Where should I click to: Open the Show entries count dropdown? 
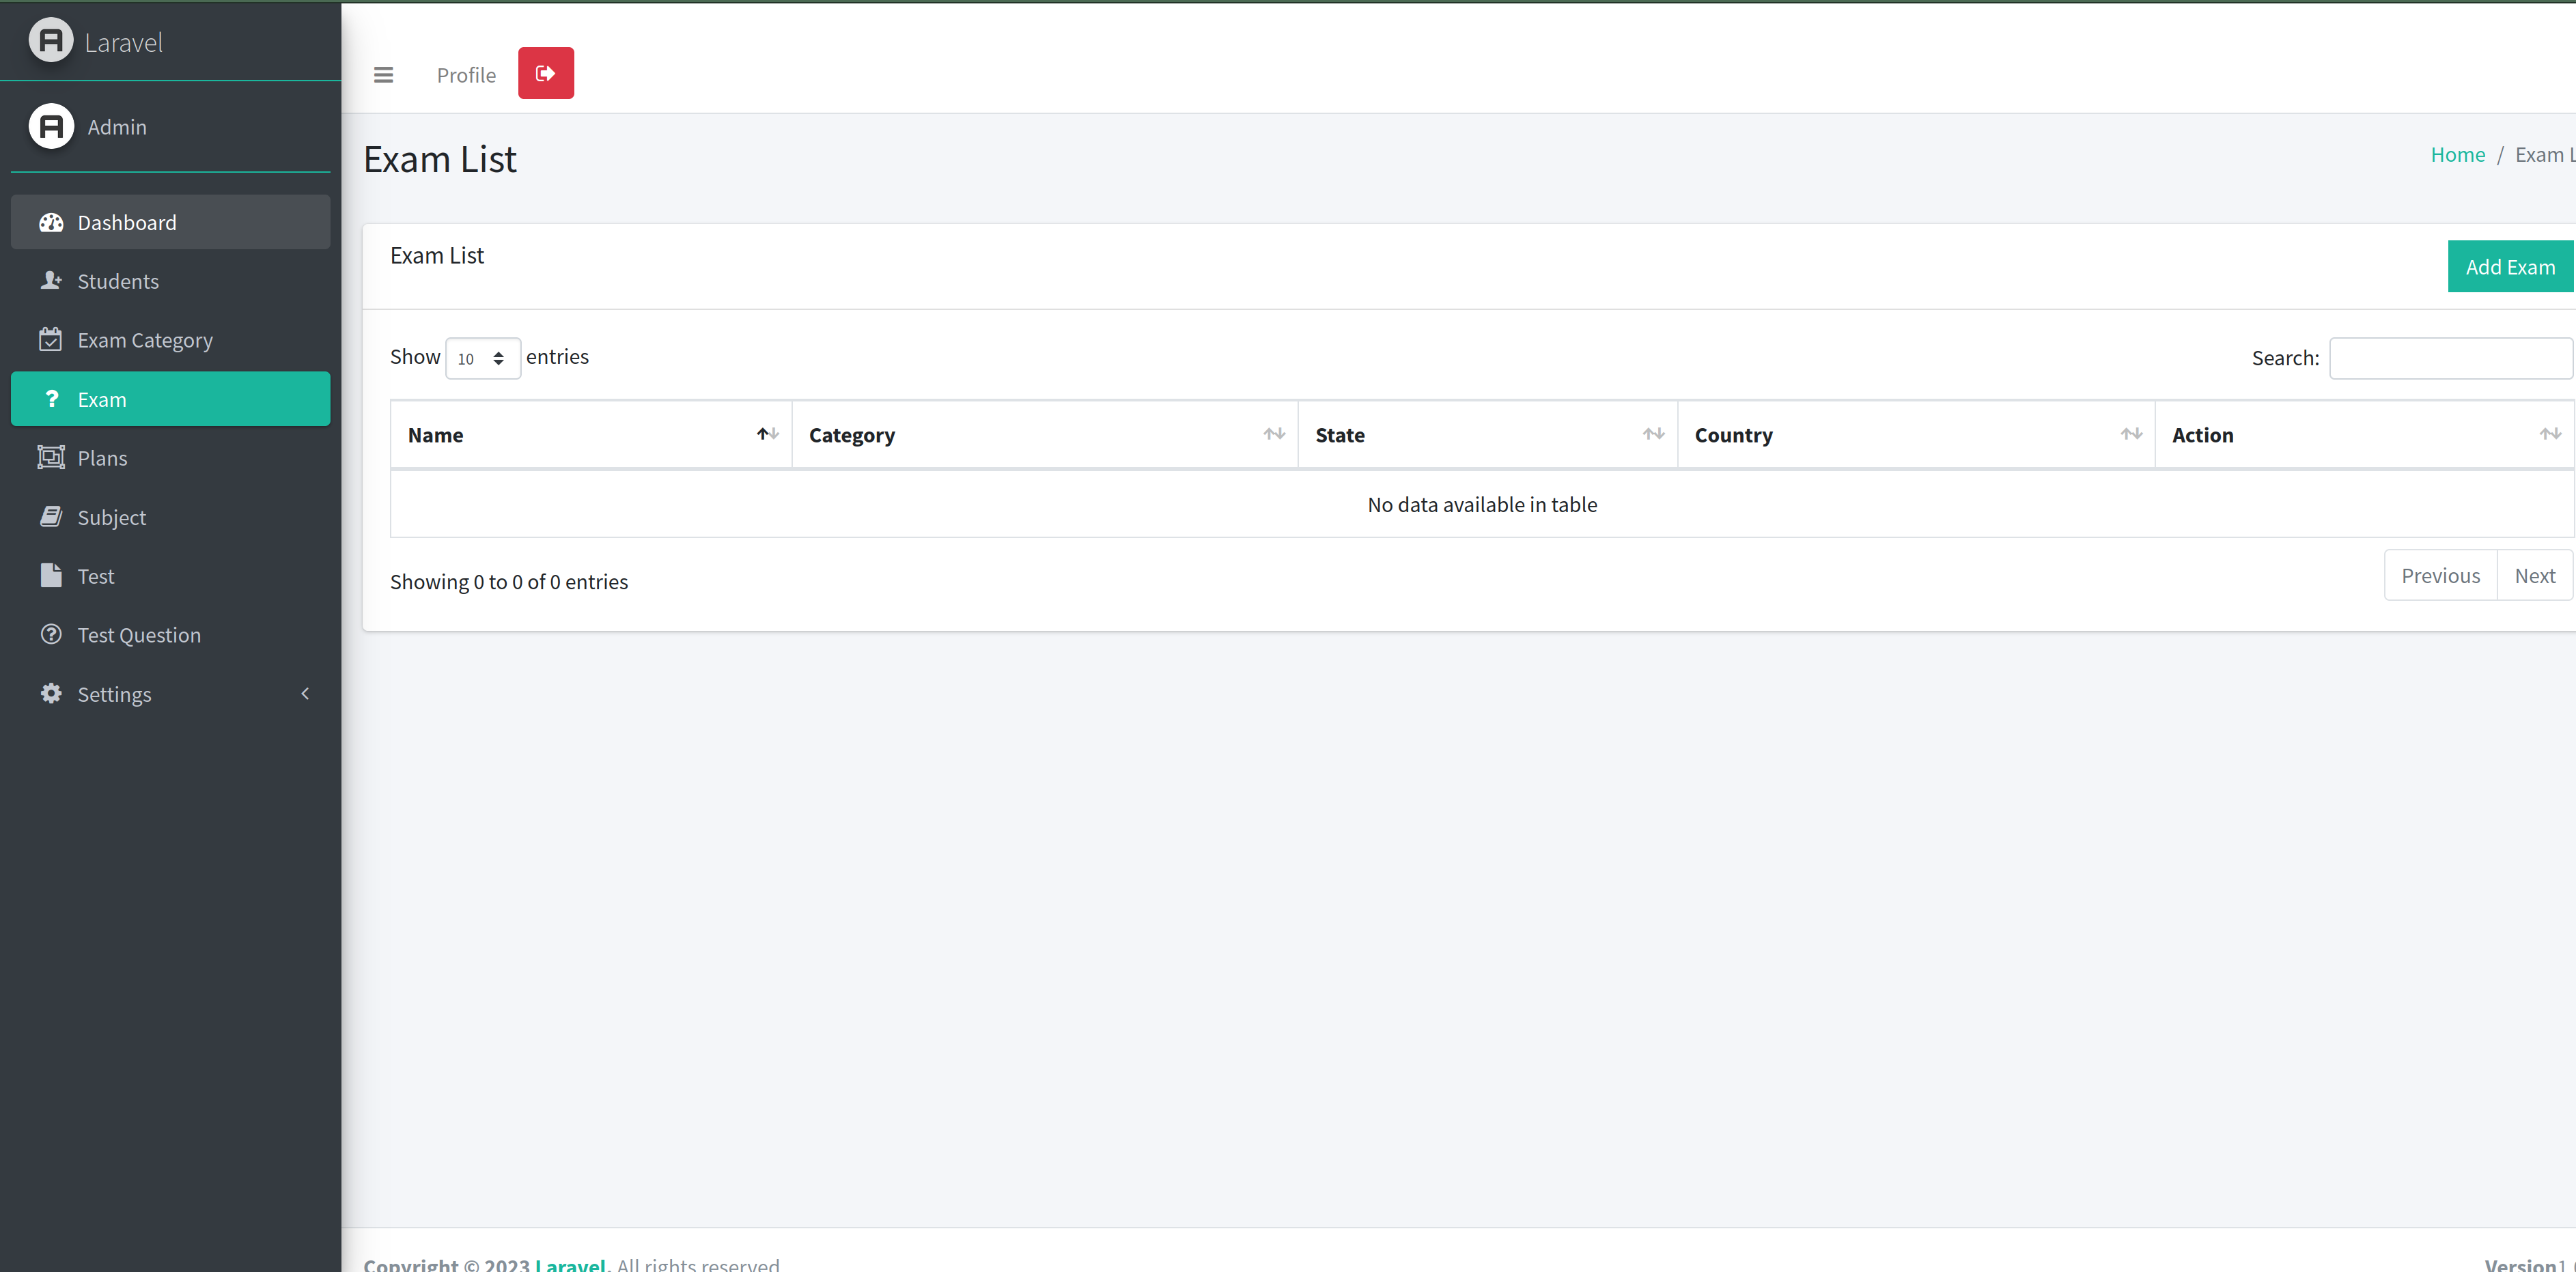483,359
